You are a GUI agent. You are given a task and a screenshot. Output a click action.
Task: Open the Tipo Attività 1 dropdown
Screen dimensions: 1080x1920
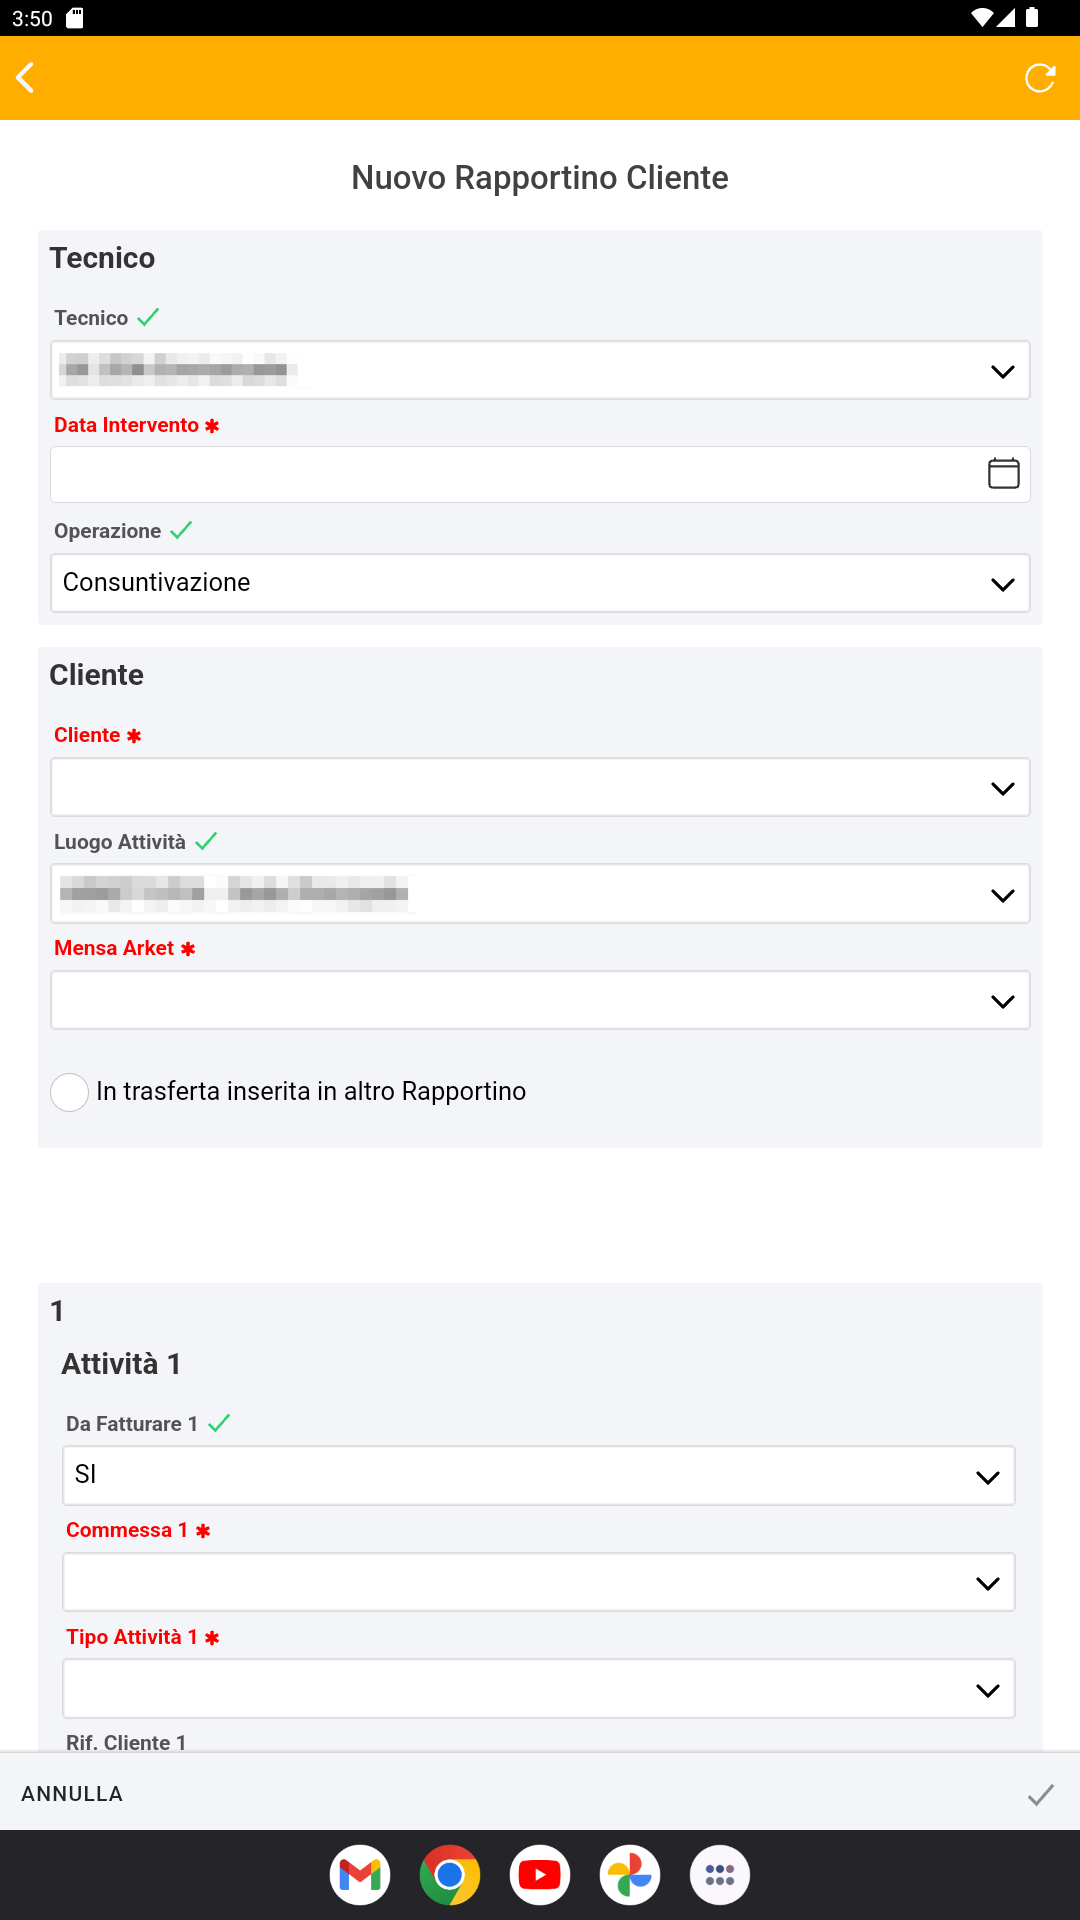[x=539, y=1689]
